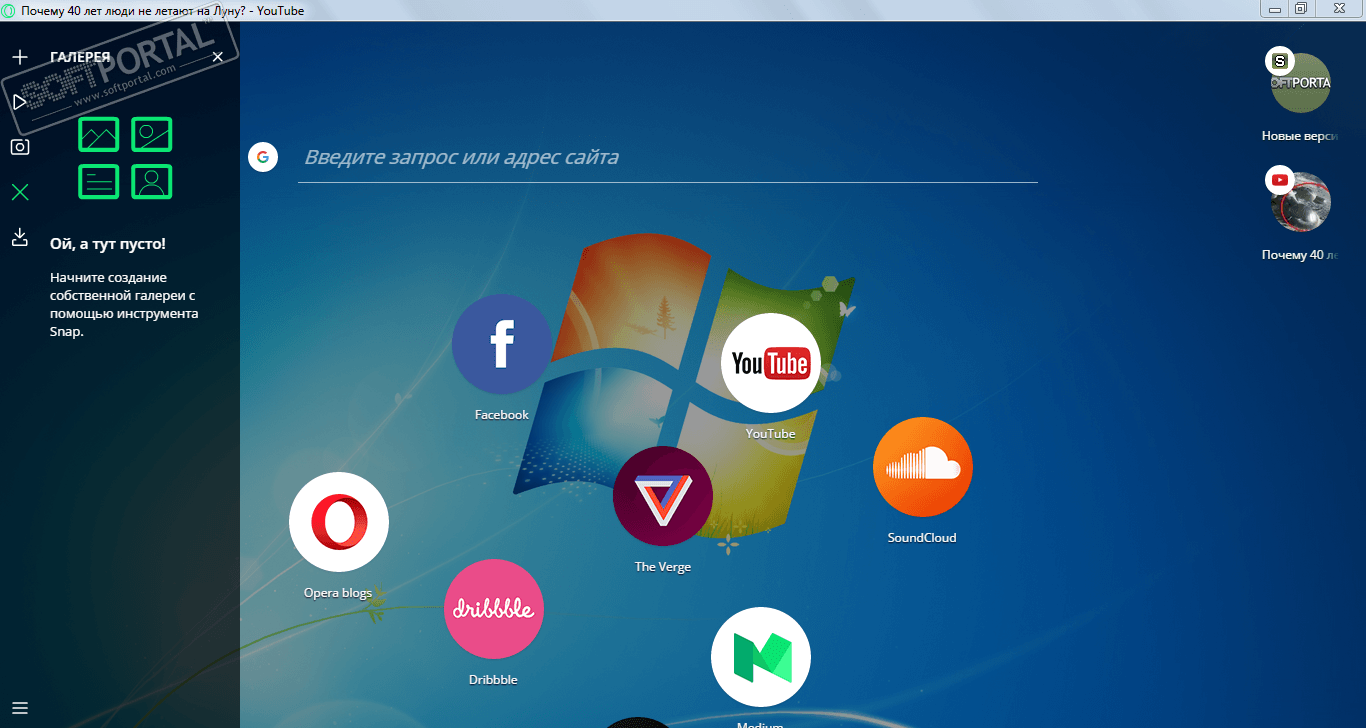Screen dimensions: 1366x728
Task: Switch to the Softportal tab bubble
Action: [1301, 82]
